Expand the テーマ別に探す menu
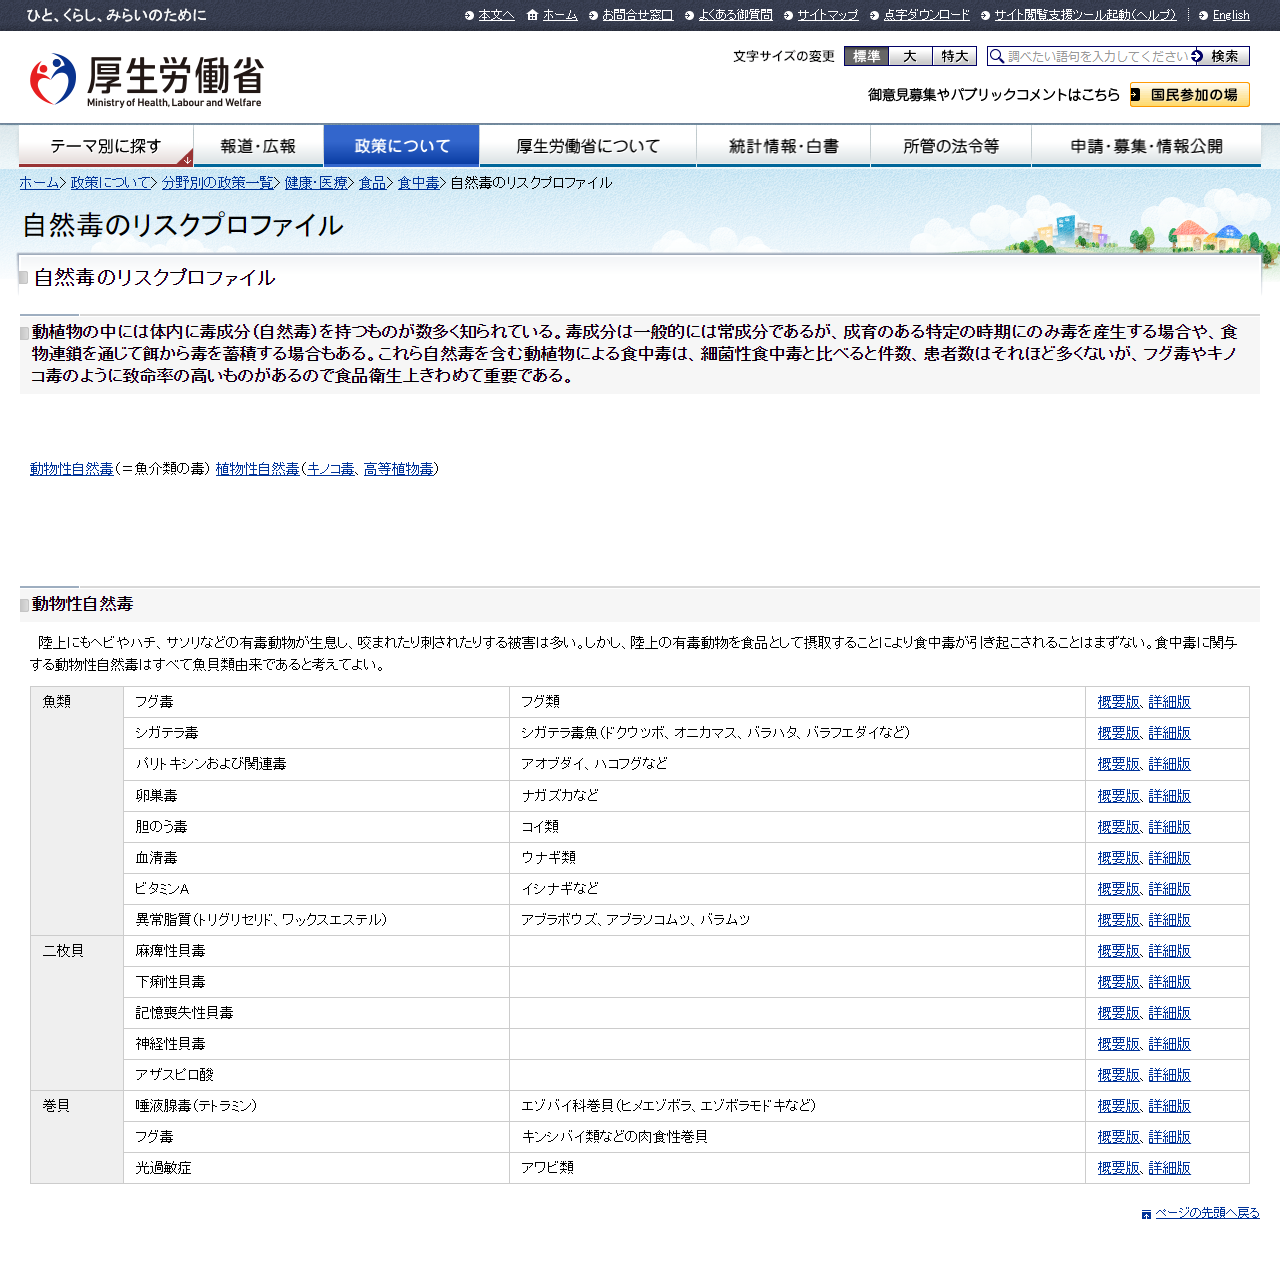Screen dimensions: 1280x1280 click(106, 146)
